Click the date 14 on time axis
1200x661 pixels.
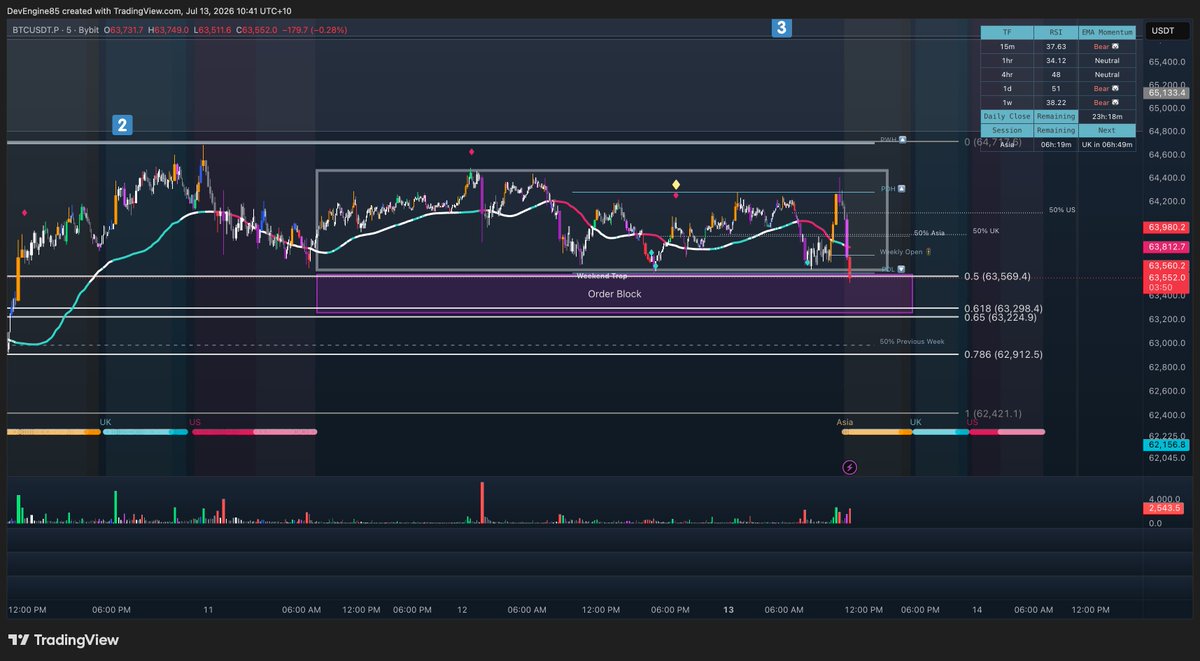[x=979, y=609]
